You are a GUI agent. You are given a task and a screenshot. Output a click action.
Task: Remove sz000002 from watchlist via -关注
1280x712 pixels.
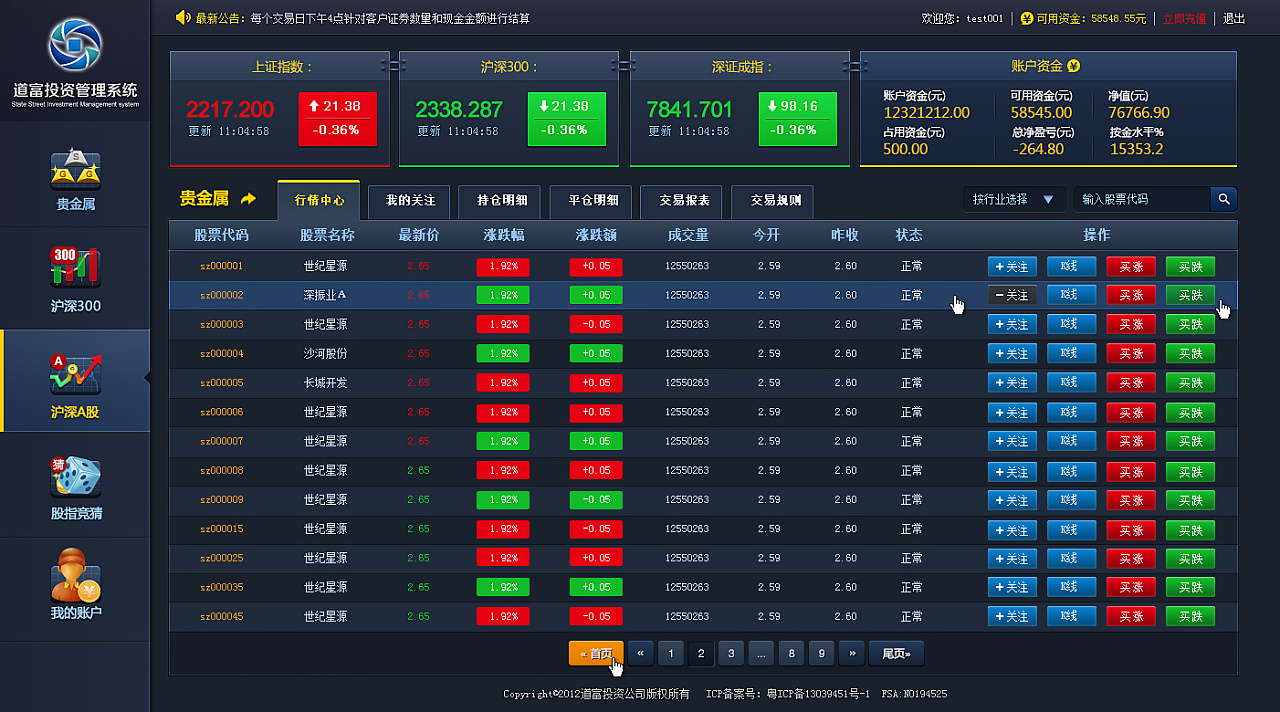1011,295
